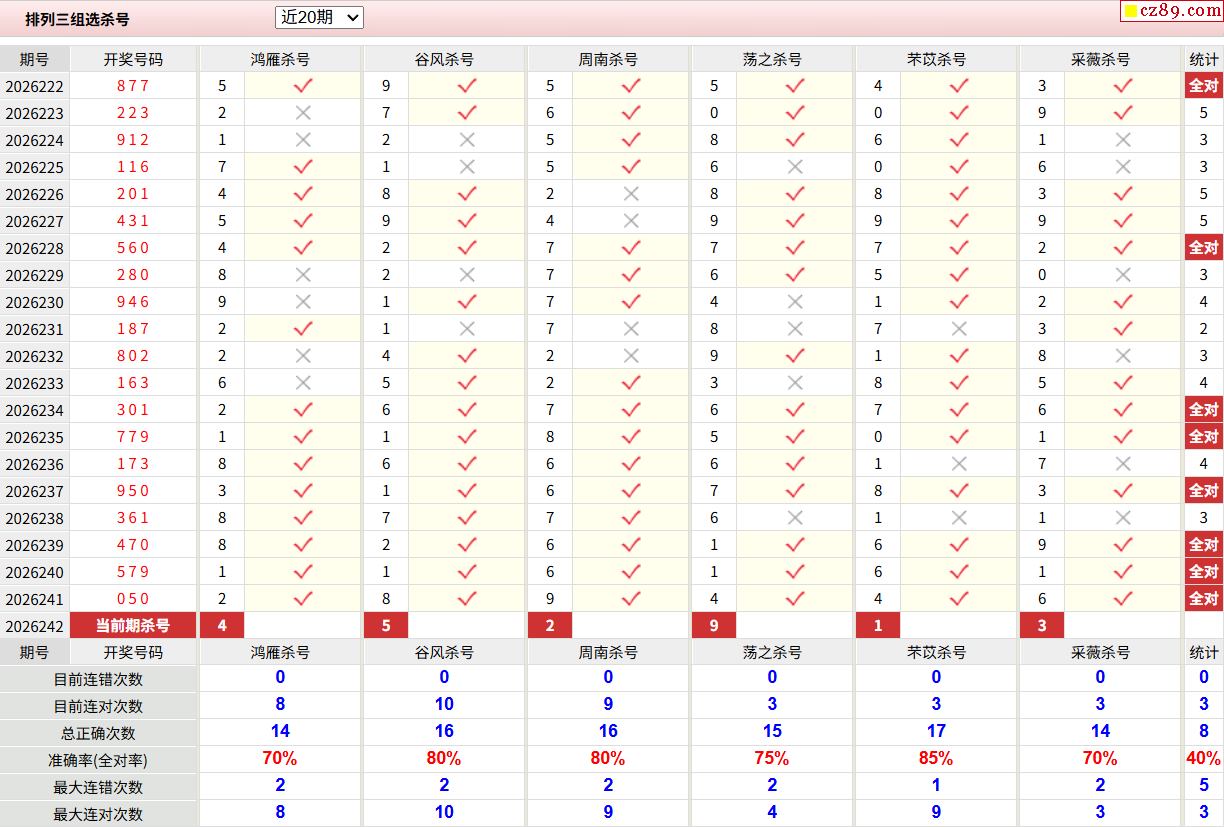Click the gray cross for 谷风杀号 in period 2026224
The width and height of the screenshot is (1224, 827).
click(467, 140)
